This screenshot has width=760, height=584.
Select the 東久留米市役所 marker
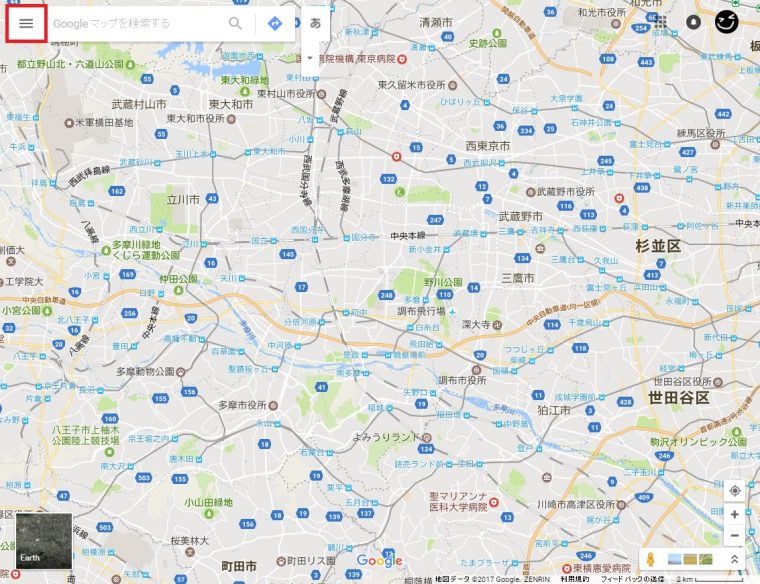tap(452, 85)
